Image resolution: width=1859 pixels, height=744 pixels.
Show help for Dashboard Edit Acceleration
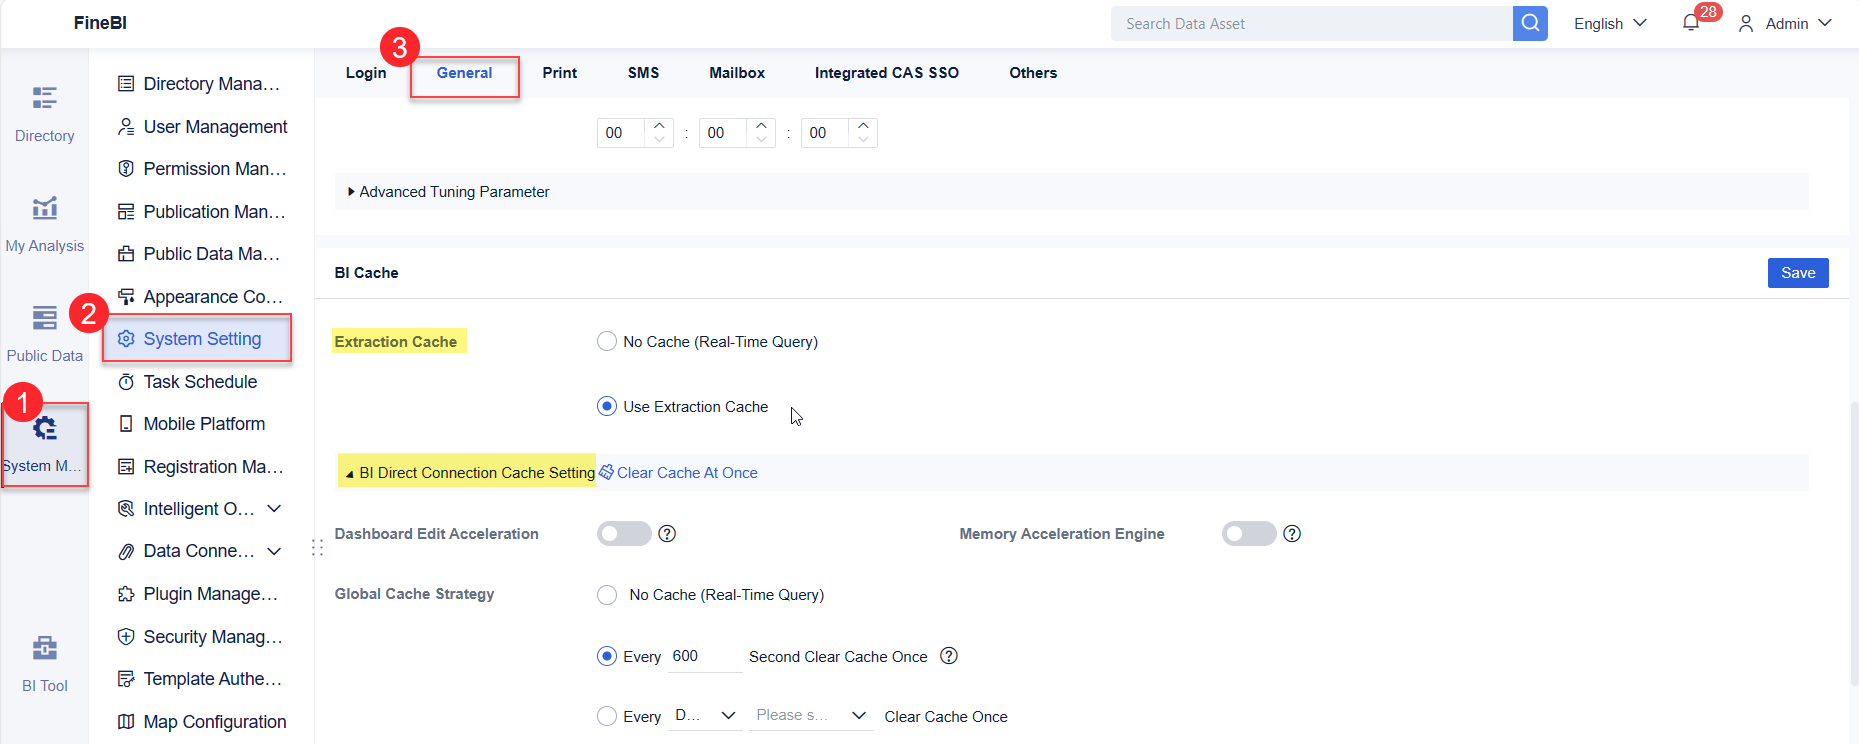[667, 534]
